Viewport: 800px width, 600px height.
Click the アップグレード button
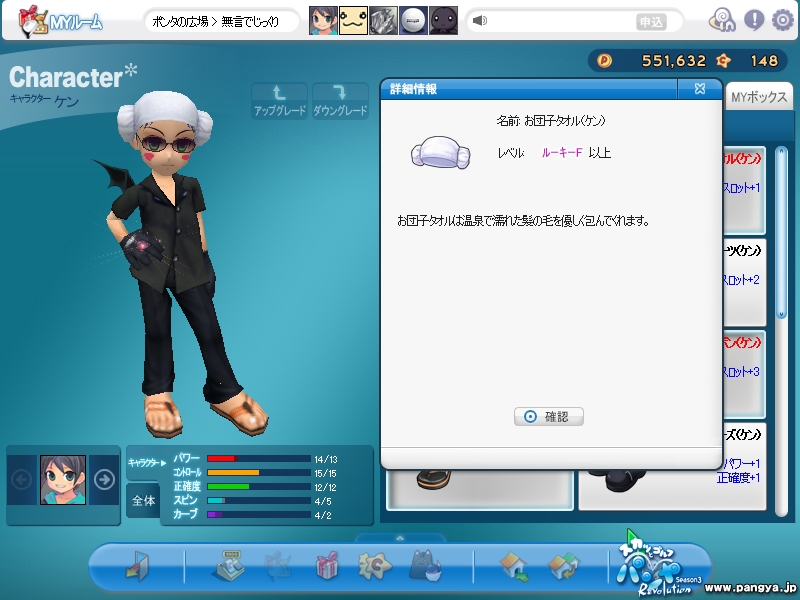[280, 101]
